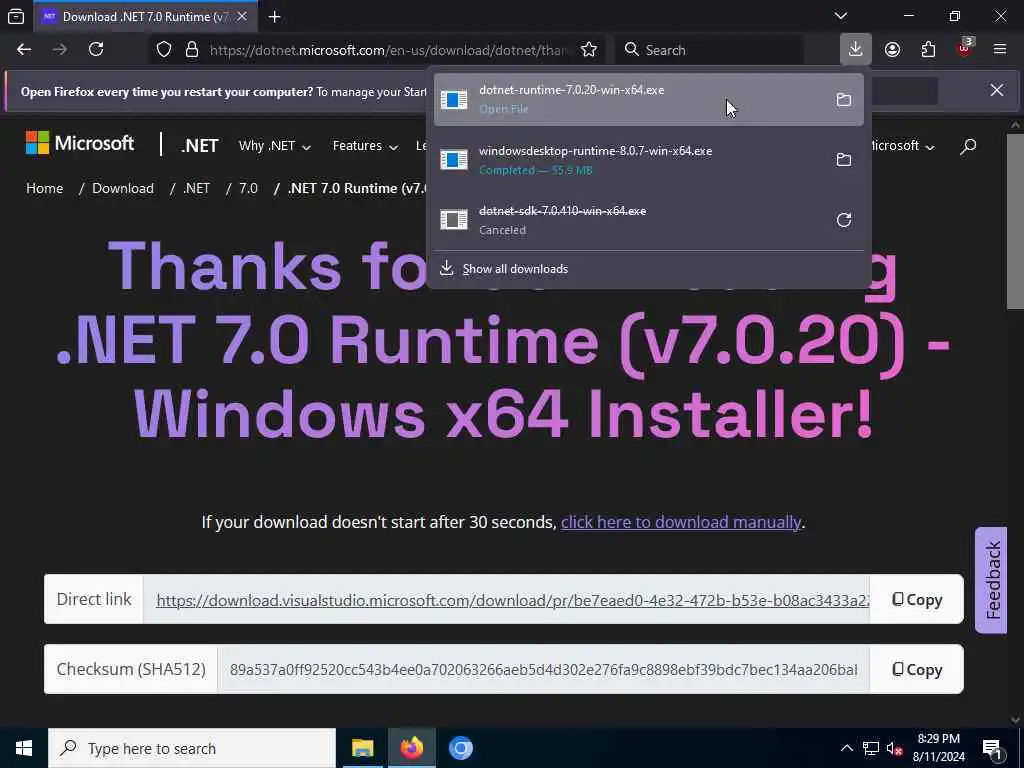This screenshot has width=1024, height=768.
Task: Go back to the previous page
Action: click(x=24, y=50)
